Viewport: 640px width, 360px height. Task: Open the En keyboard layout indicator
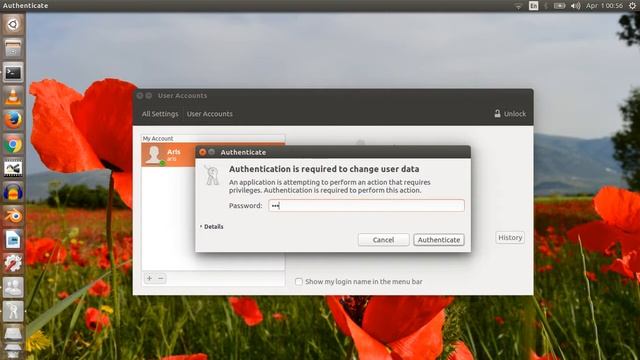(x=533, y=6)
